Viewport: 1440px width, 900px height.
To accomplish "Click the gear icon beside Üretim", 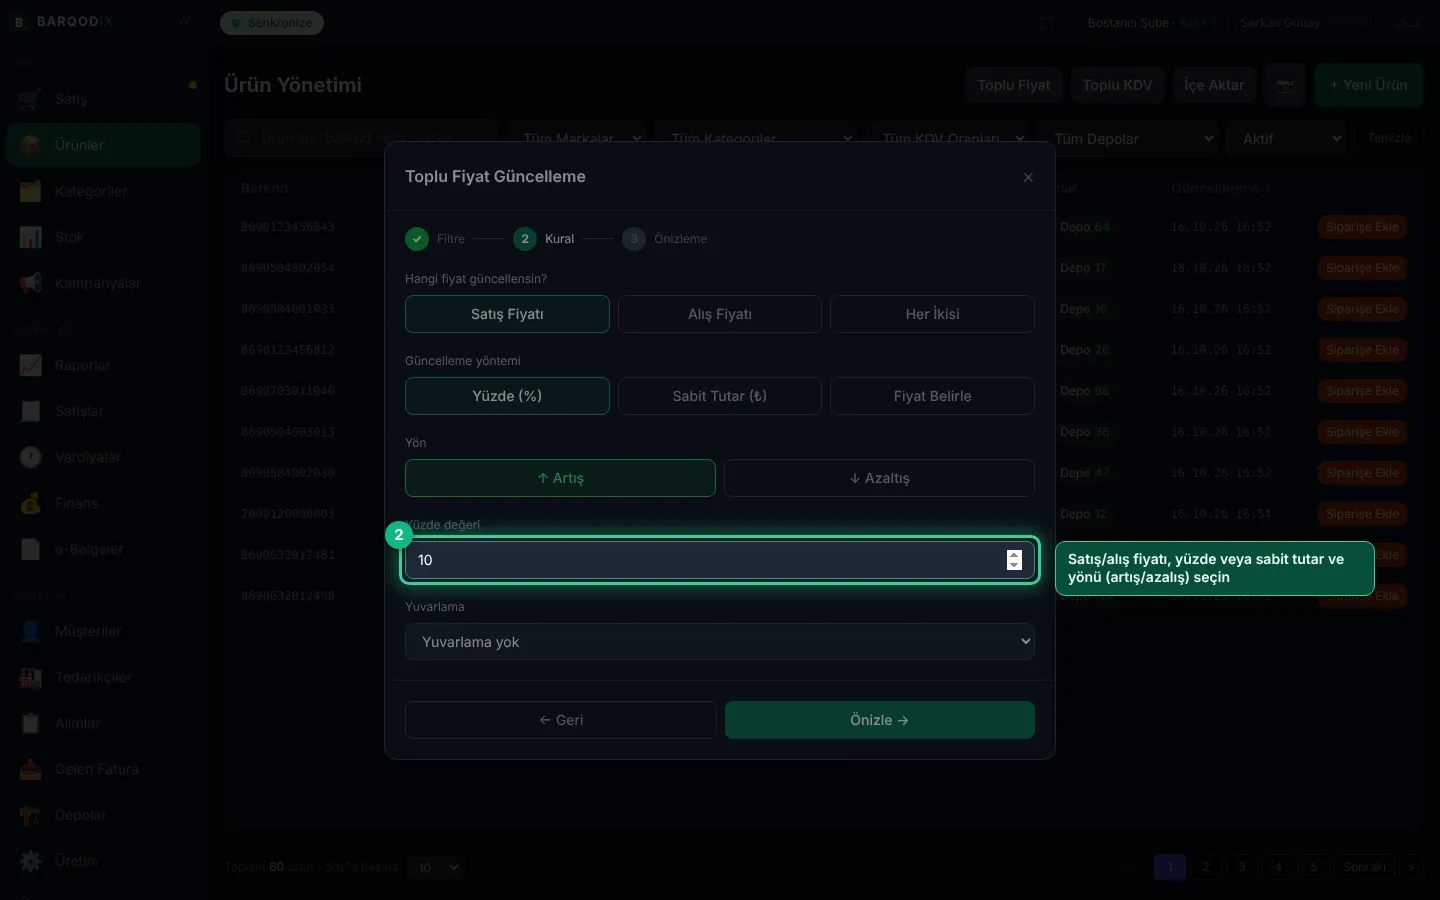I will click(x=31, y=861).
